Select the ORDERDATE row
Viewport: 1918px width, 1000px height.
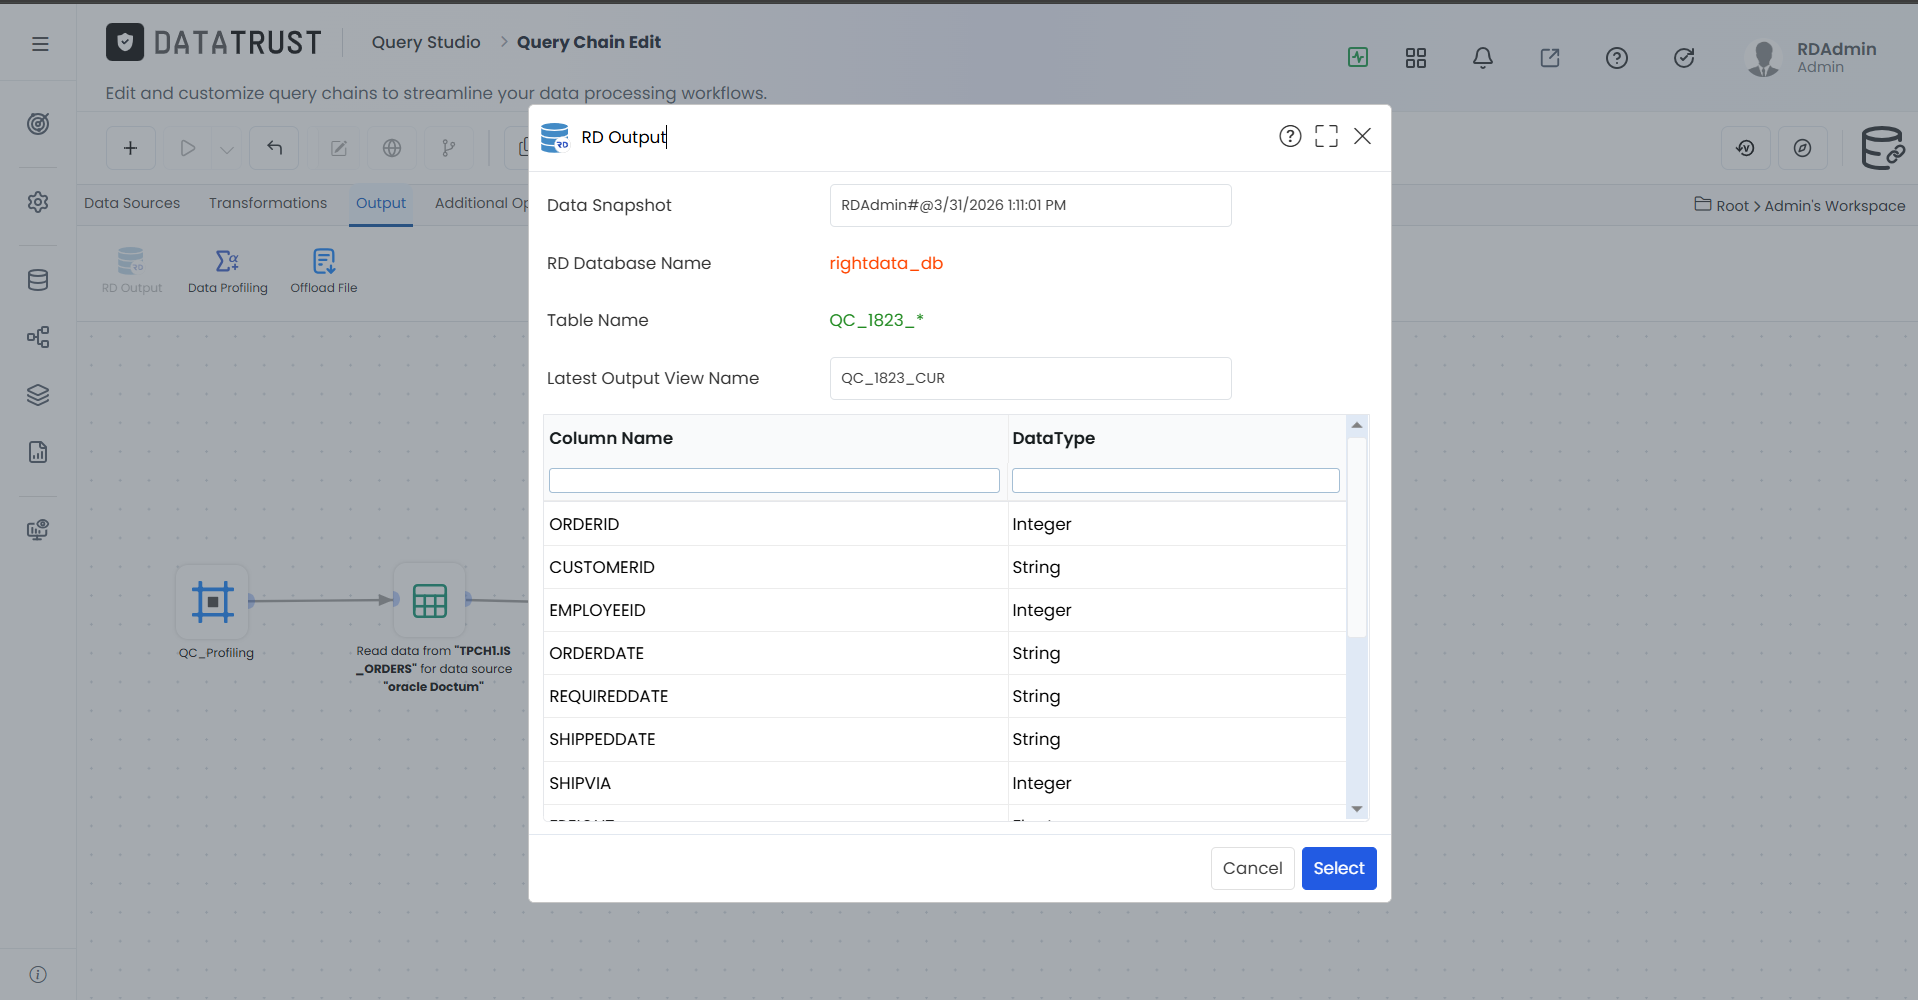(945, 653)
